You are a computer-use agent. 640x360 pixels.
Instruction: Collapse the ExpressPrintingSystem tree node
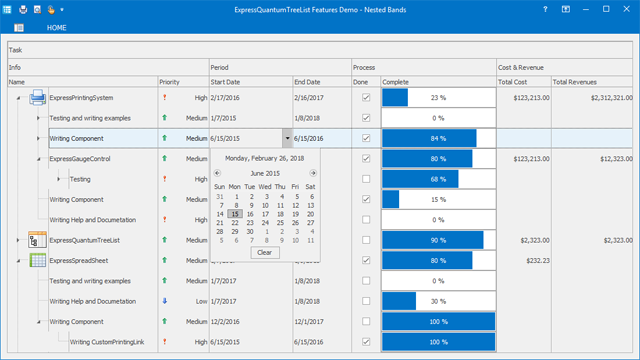tap(18, 98)
